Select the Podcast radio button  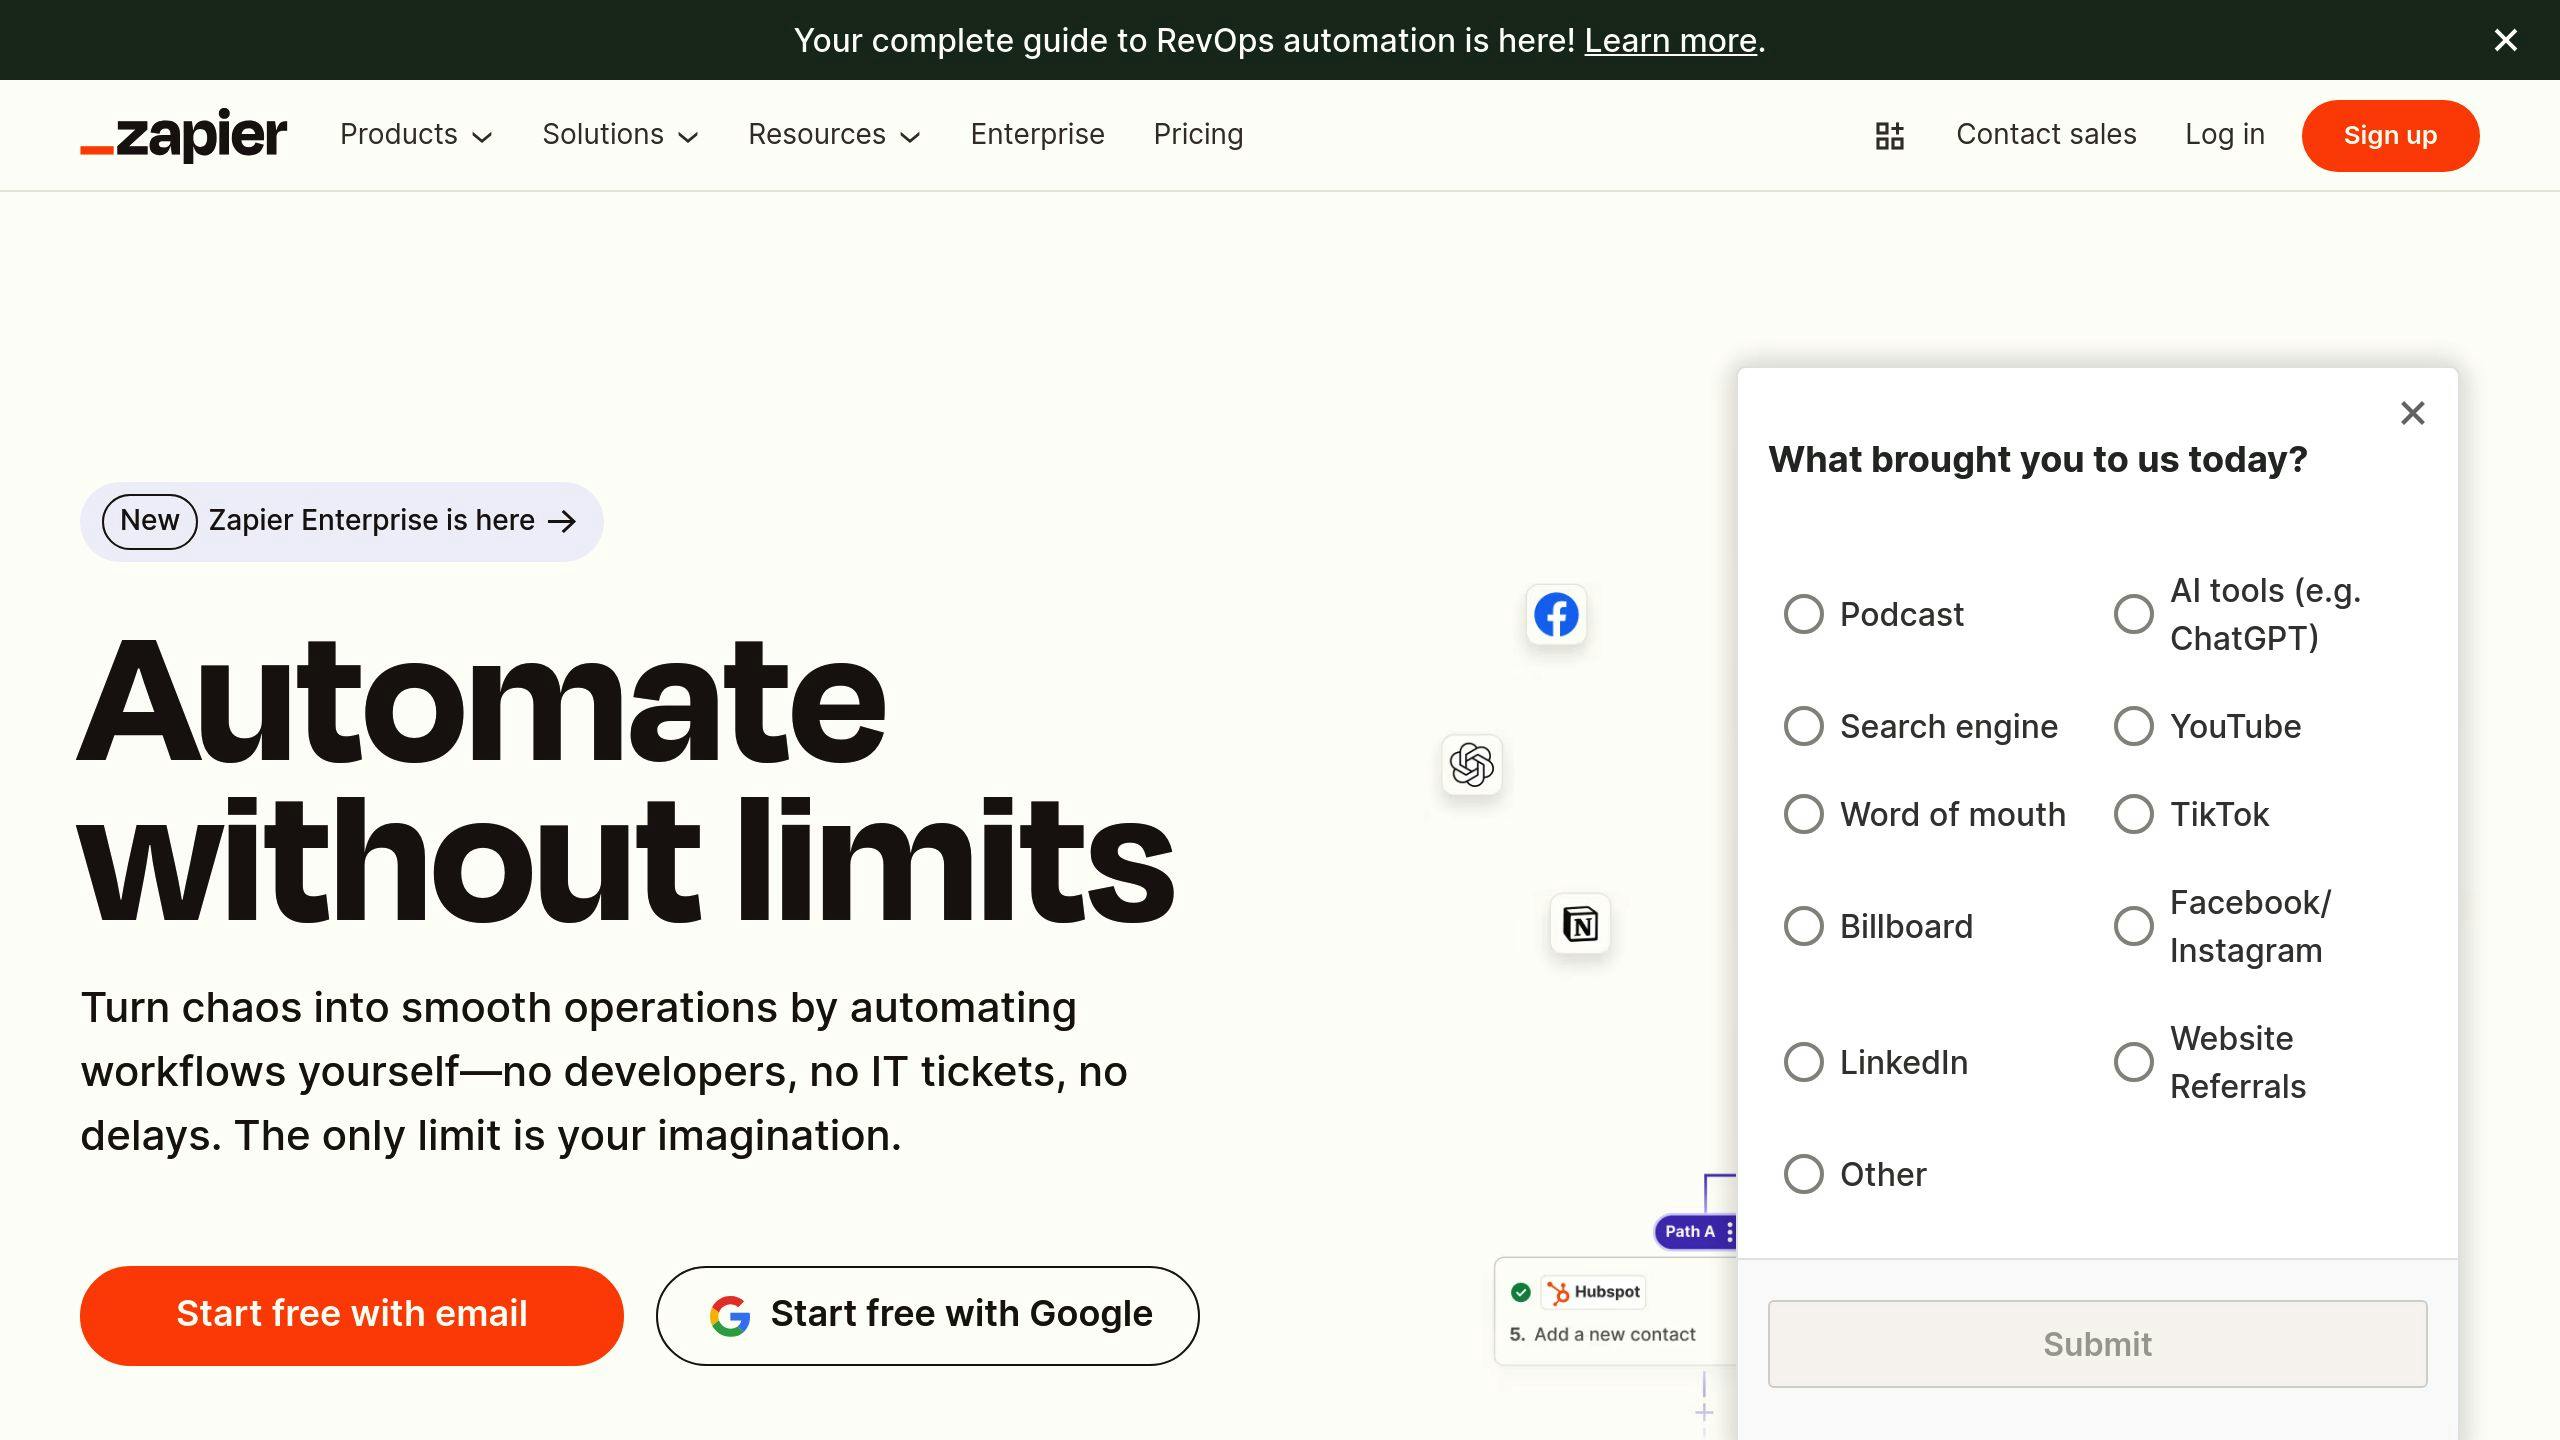(x=1802, y=614)
